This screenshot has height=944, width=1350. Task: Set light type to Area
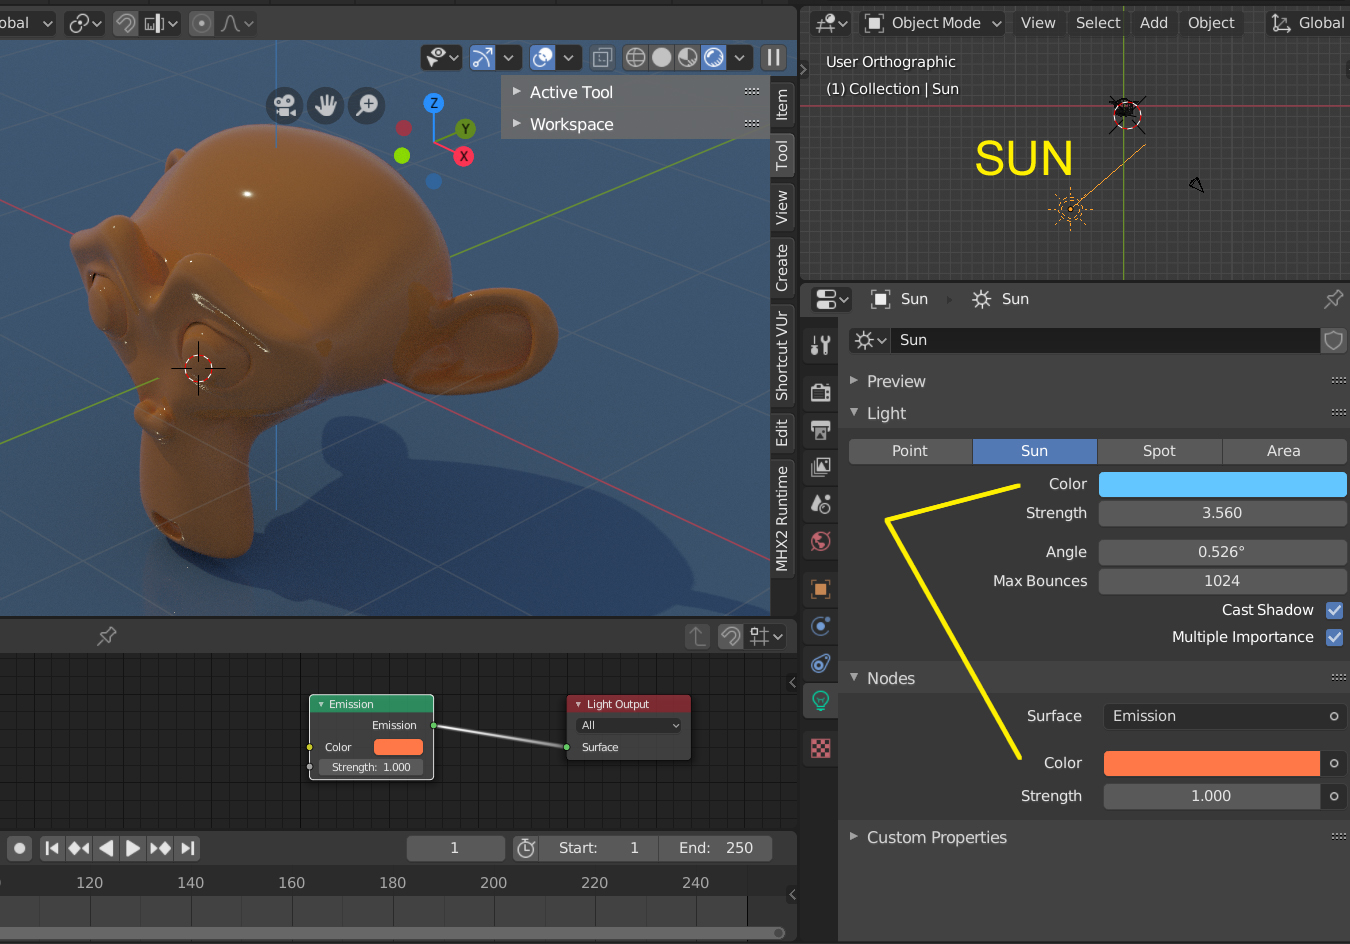coord(1284,451)
